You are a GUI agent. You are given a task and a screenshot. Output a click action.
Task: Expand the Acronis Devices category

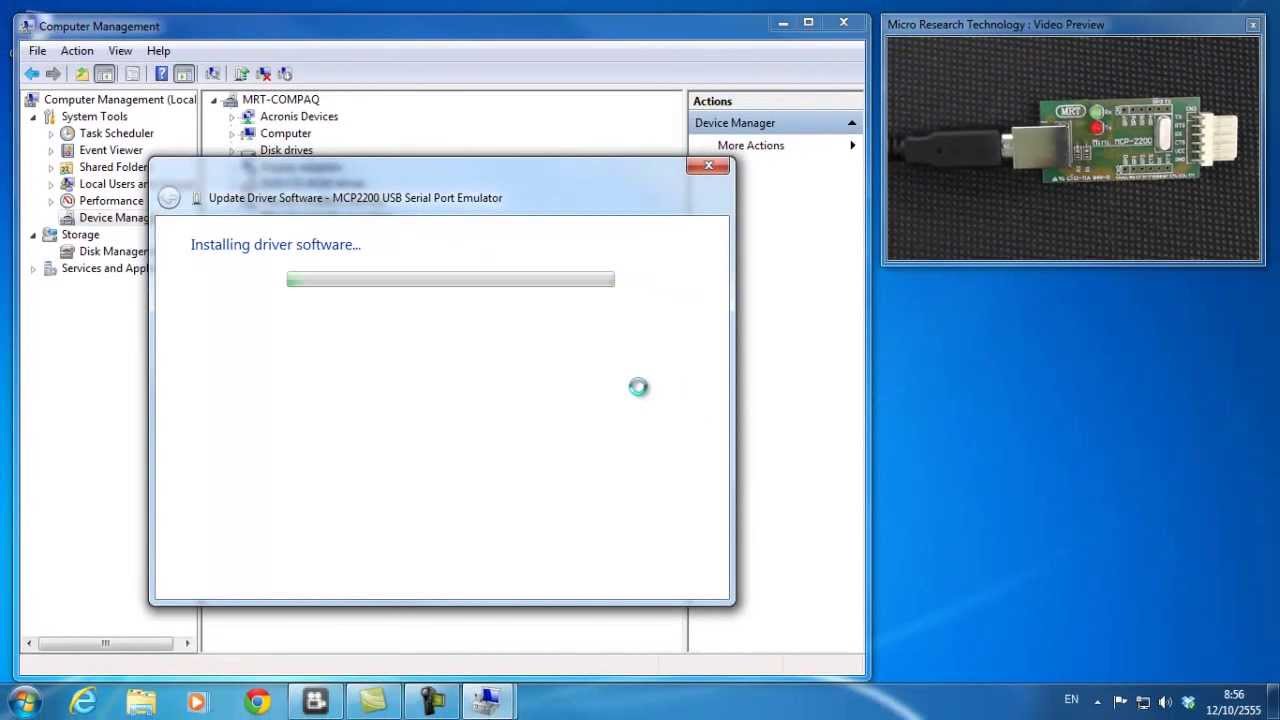232,117
